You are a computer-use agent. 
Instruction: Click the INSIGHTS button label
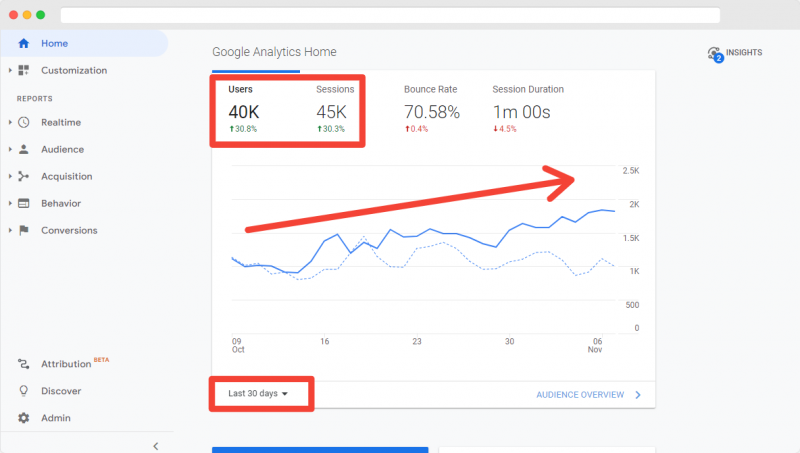pos(744,53)
